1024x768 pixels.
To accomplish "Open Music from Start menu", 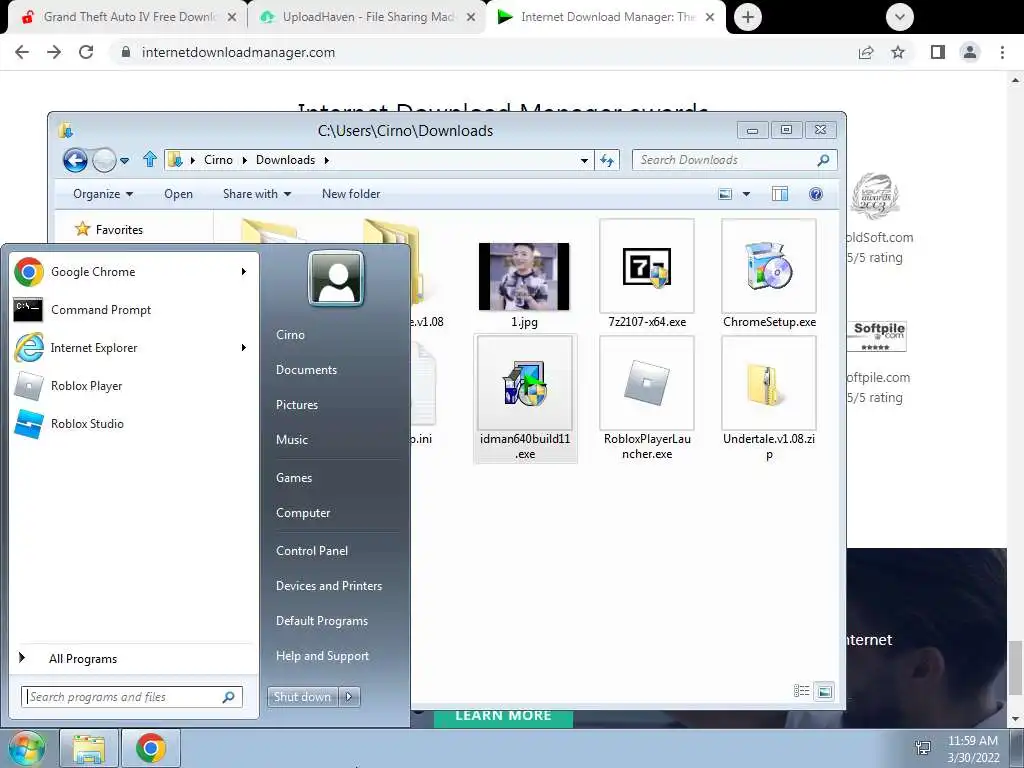I will [291, 440].
